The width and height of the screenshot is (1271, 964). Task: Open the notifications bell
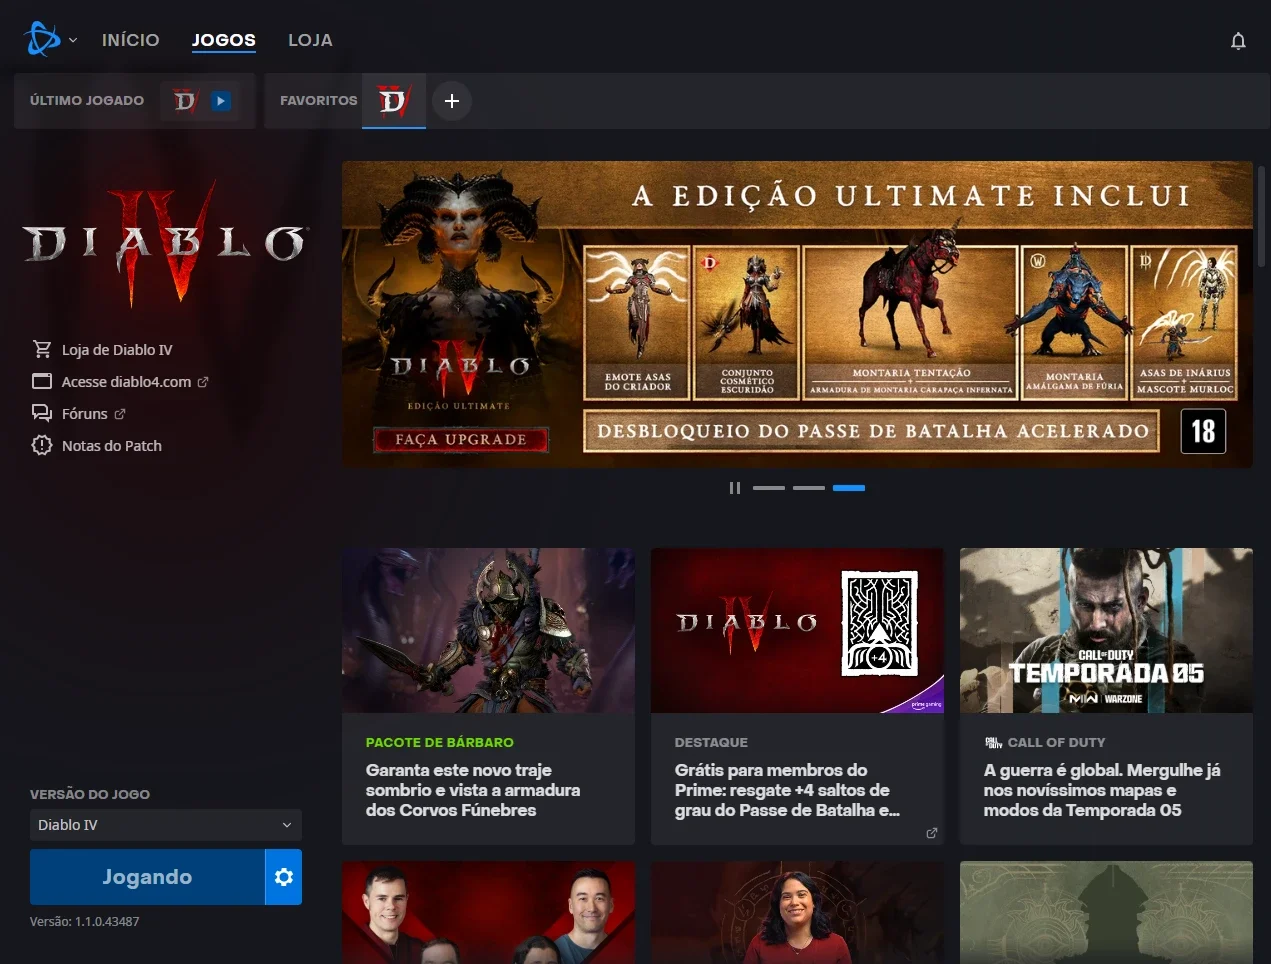coord(1238,41)
